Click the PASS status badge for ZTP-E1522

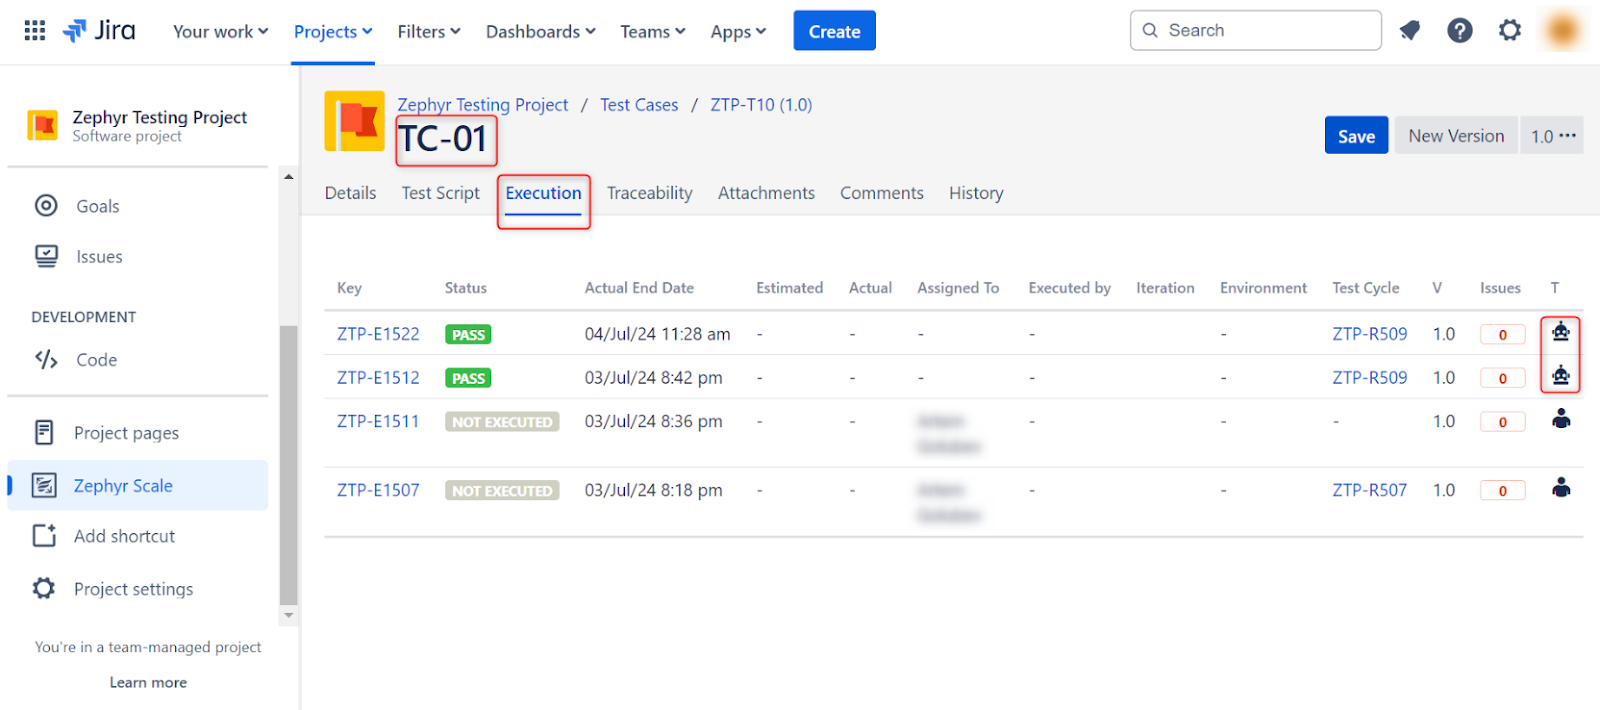[468, 335]
